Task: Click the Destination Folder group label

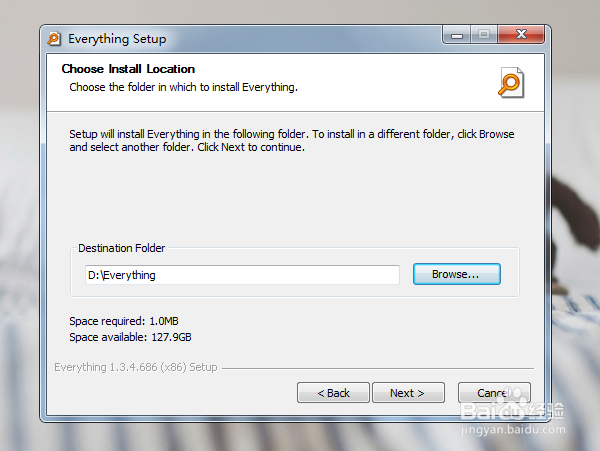Action: tap(121, 248)
